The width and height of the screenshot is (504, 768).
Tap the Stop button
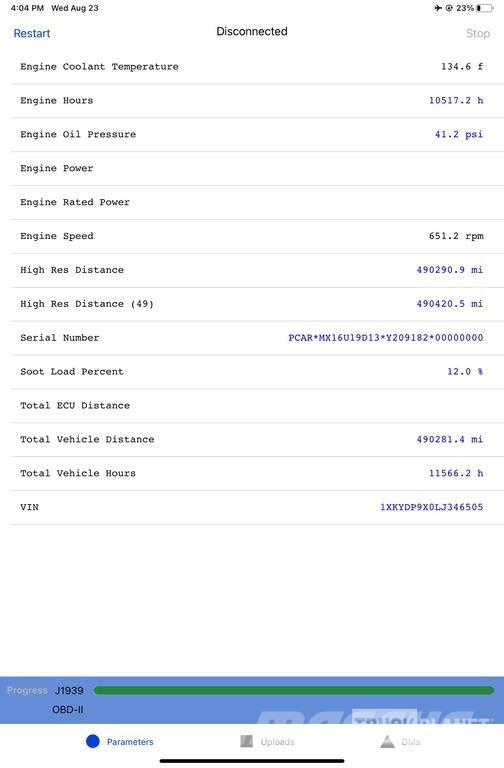pos(478,33)
